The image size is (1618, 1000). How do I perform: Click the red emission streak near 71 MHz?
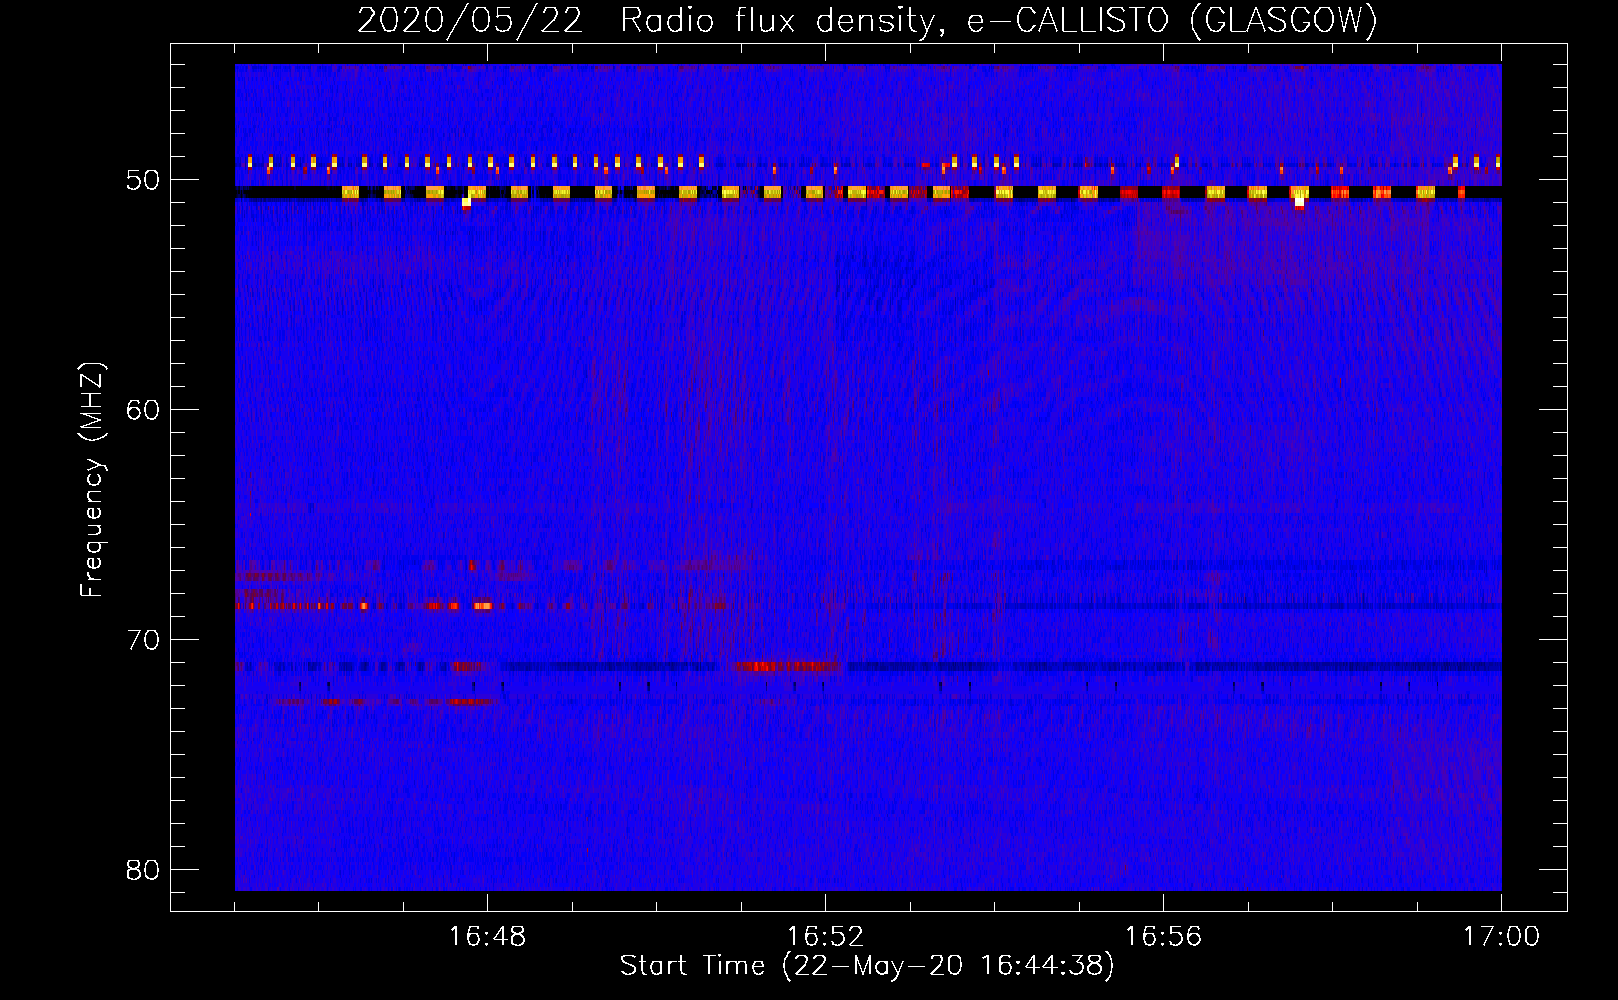(788, 666)
